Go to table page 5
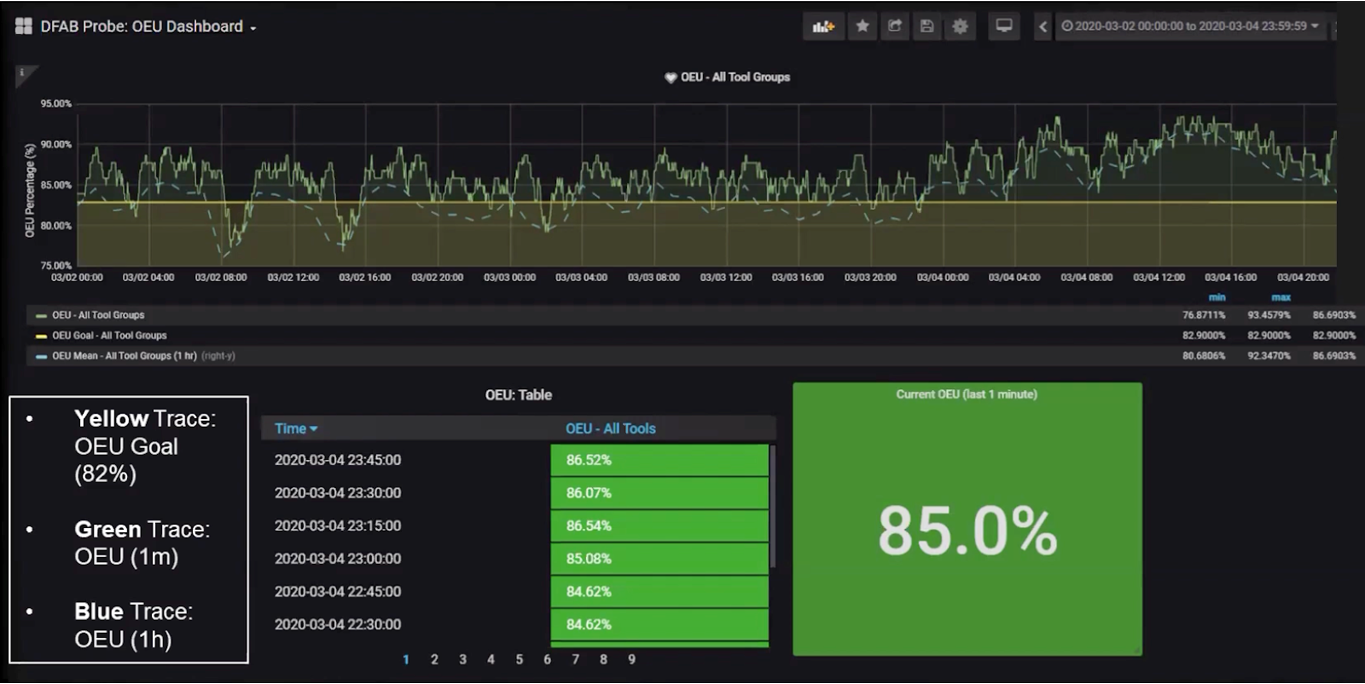The height and width of the screenshot is (684, 1365). [519, 659]
